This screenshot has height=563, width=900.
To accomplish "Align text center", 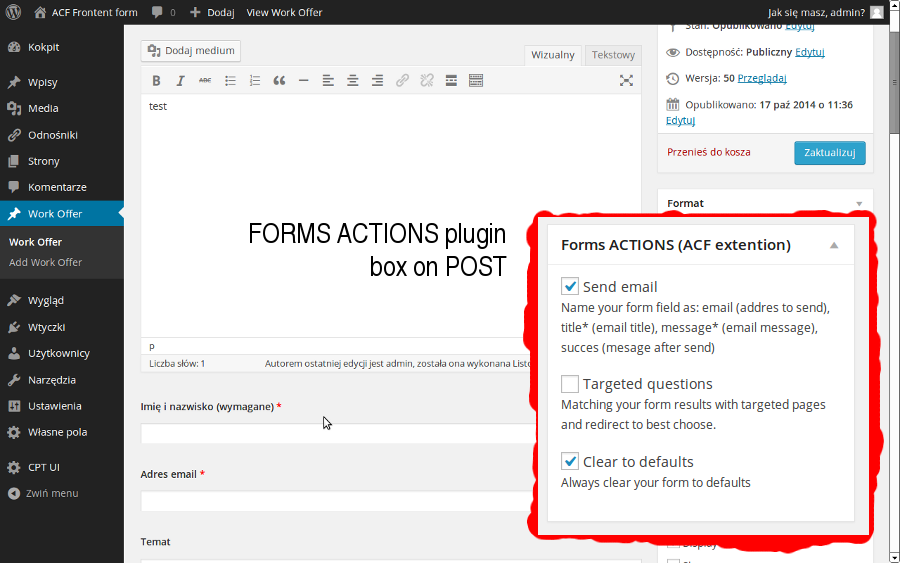I will click(352, 81).
